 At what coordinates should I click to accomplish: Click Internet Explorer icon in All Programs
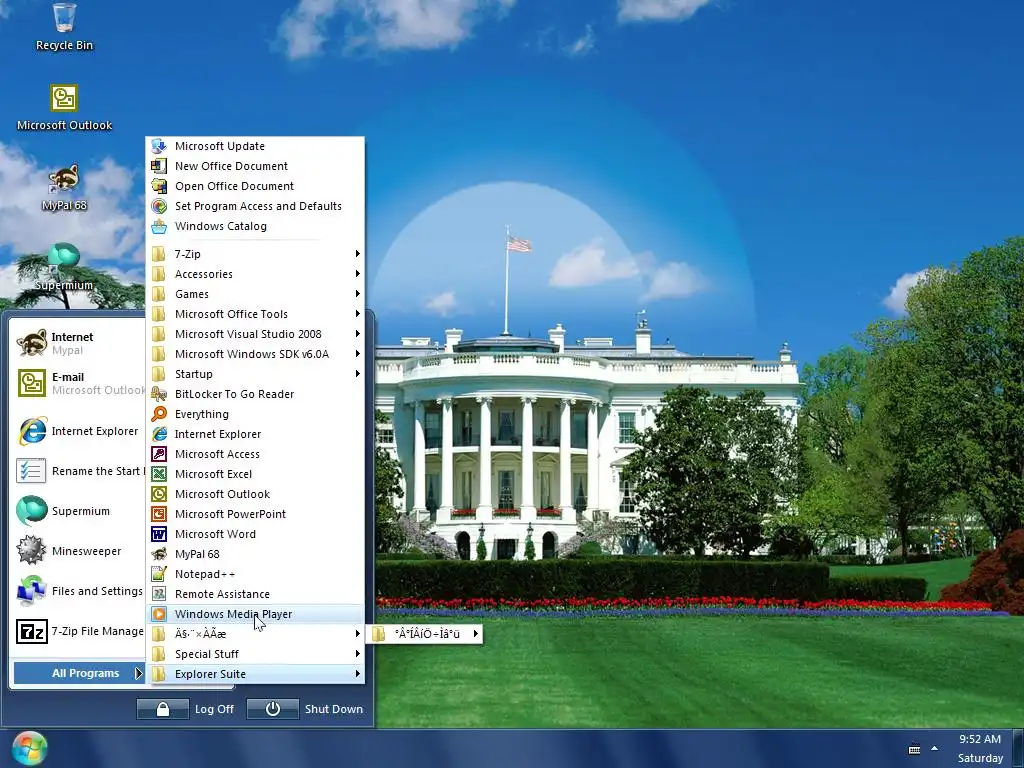click(159, 434)
